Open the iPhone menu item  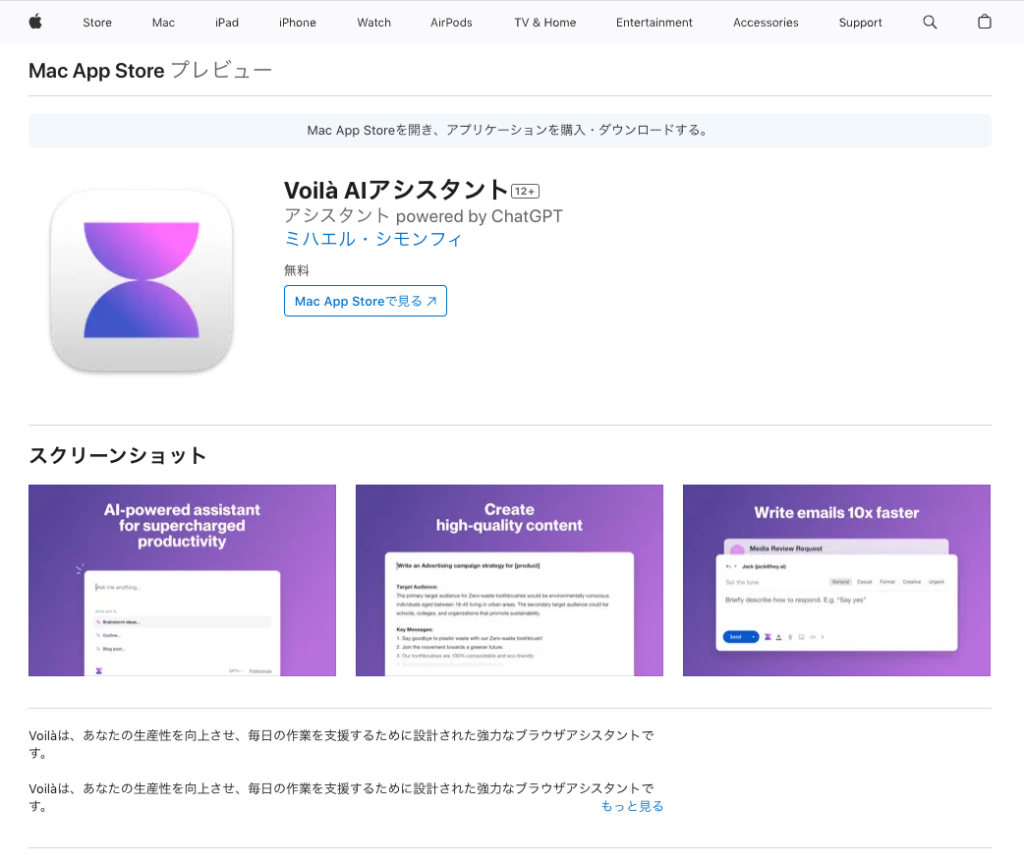pos(297,22)
